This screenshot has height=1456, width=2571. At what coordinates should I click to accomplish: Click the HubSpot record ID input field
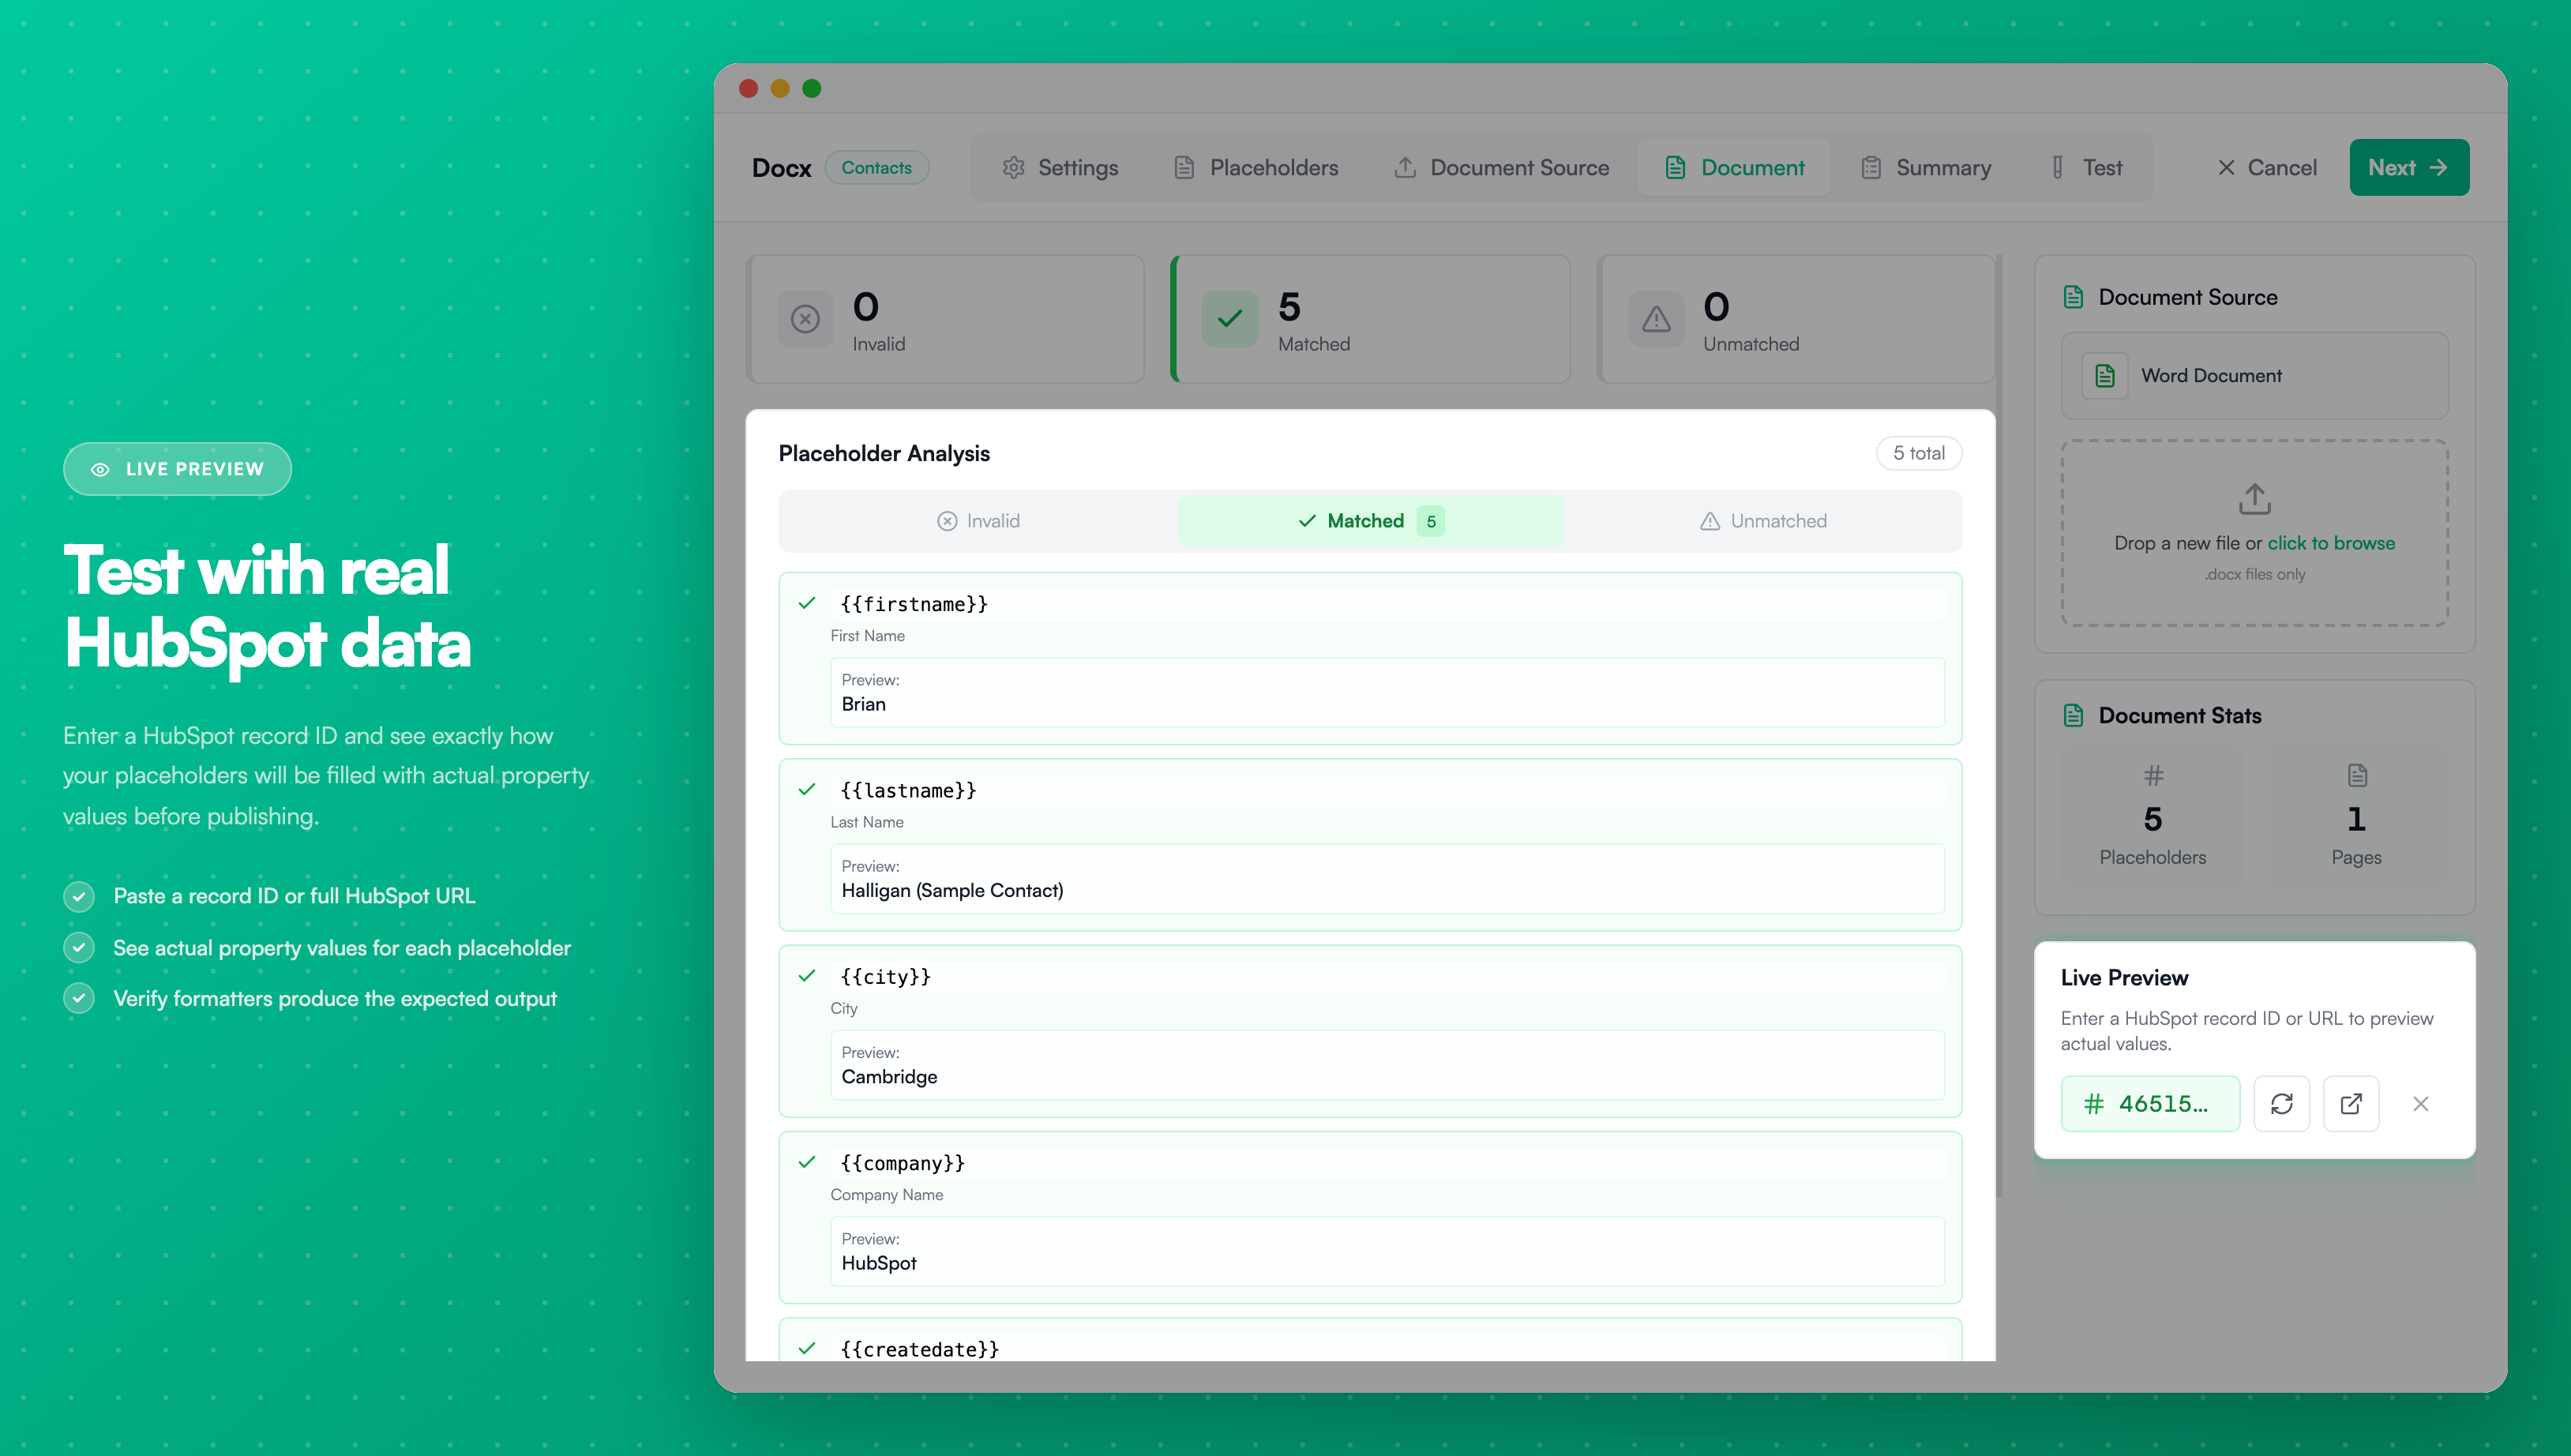pos(2150,1103)
